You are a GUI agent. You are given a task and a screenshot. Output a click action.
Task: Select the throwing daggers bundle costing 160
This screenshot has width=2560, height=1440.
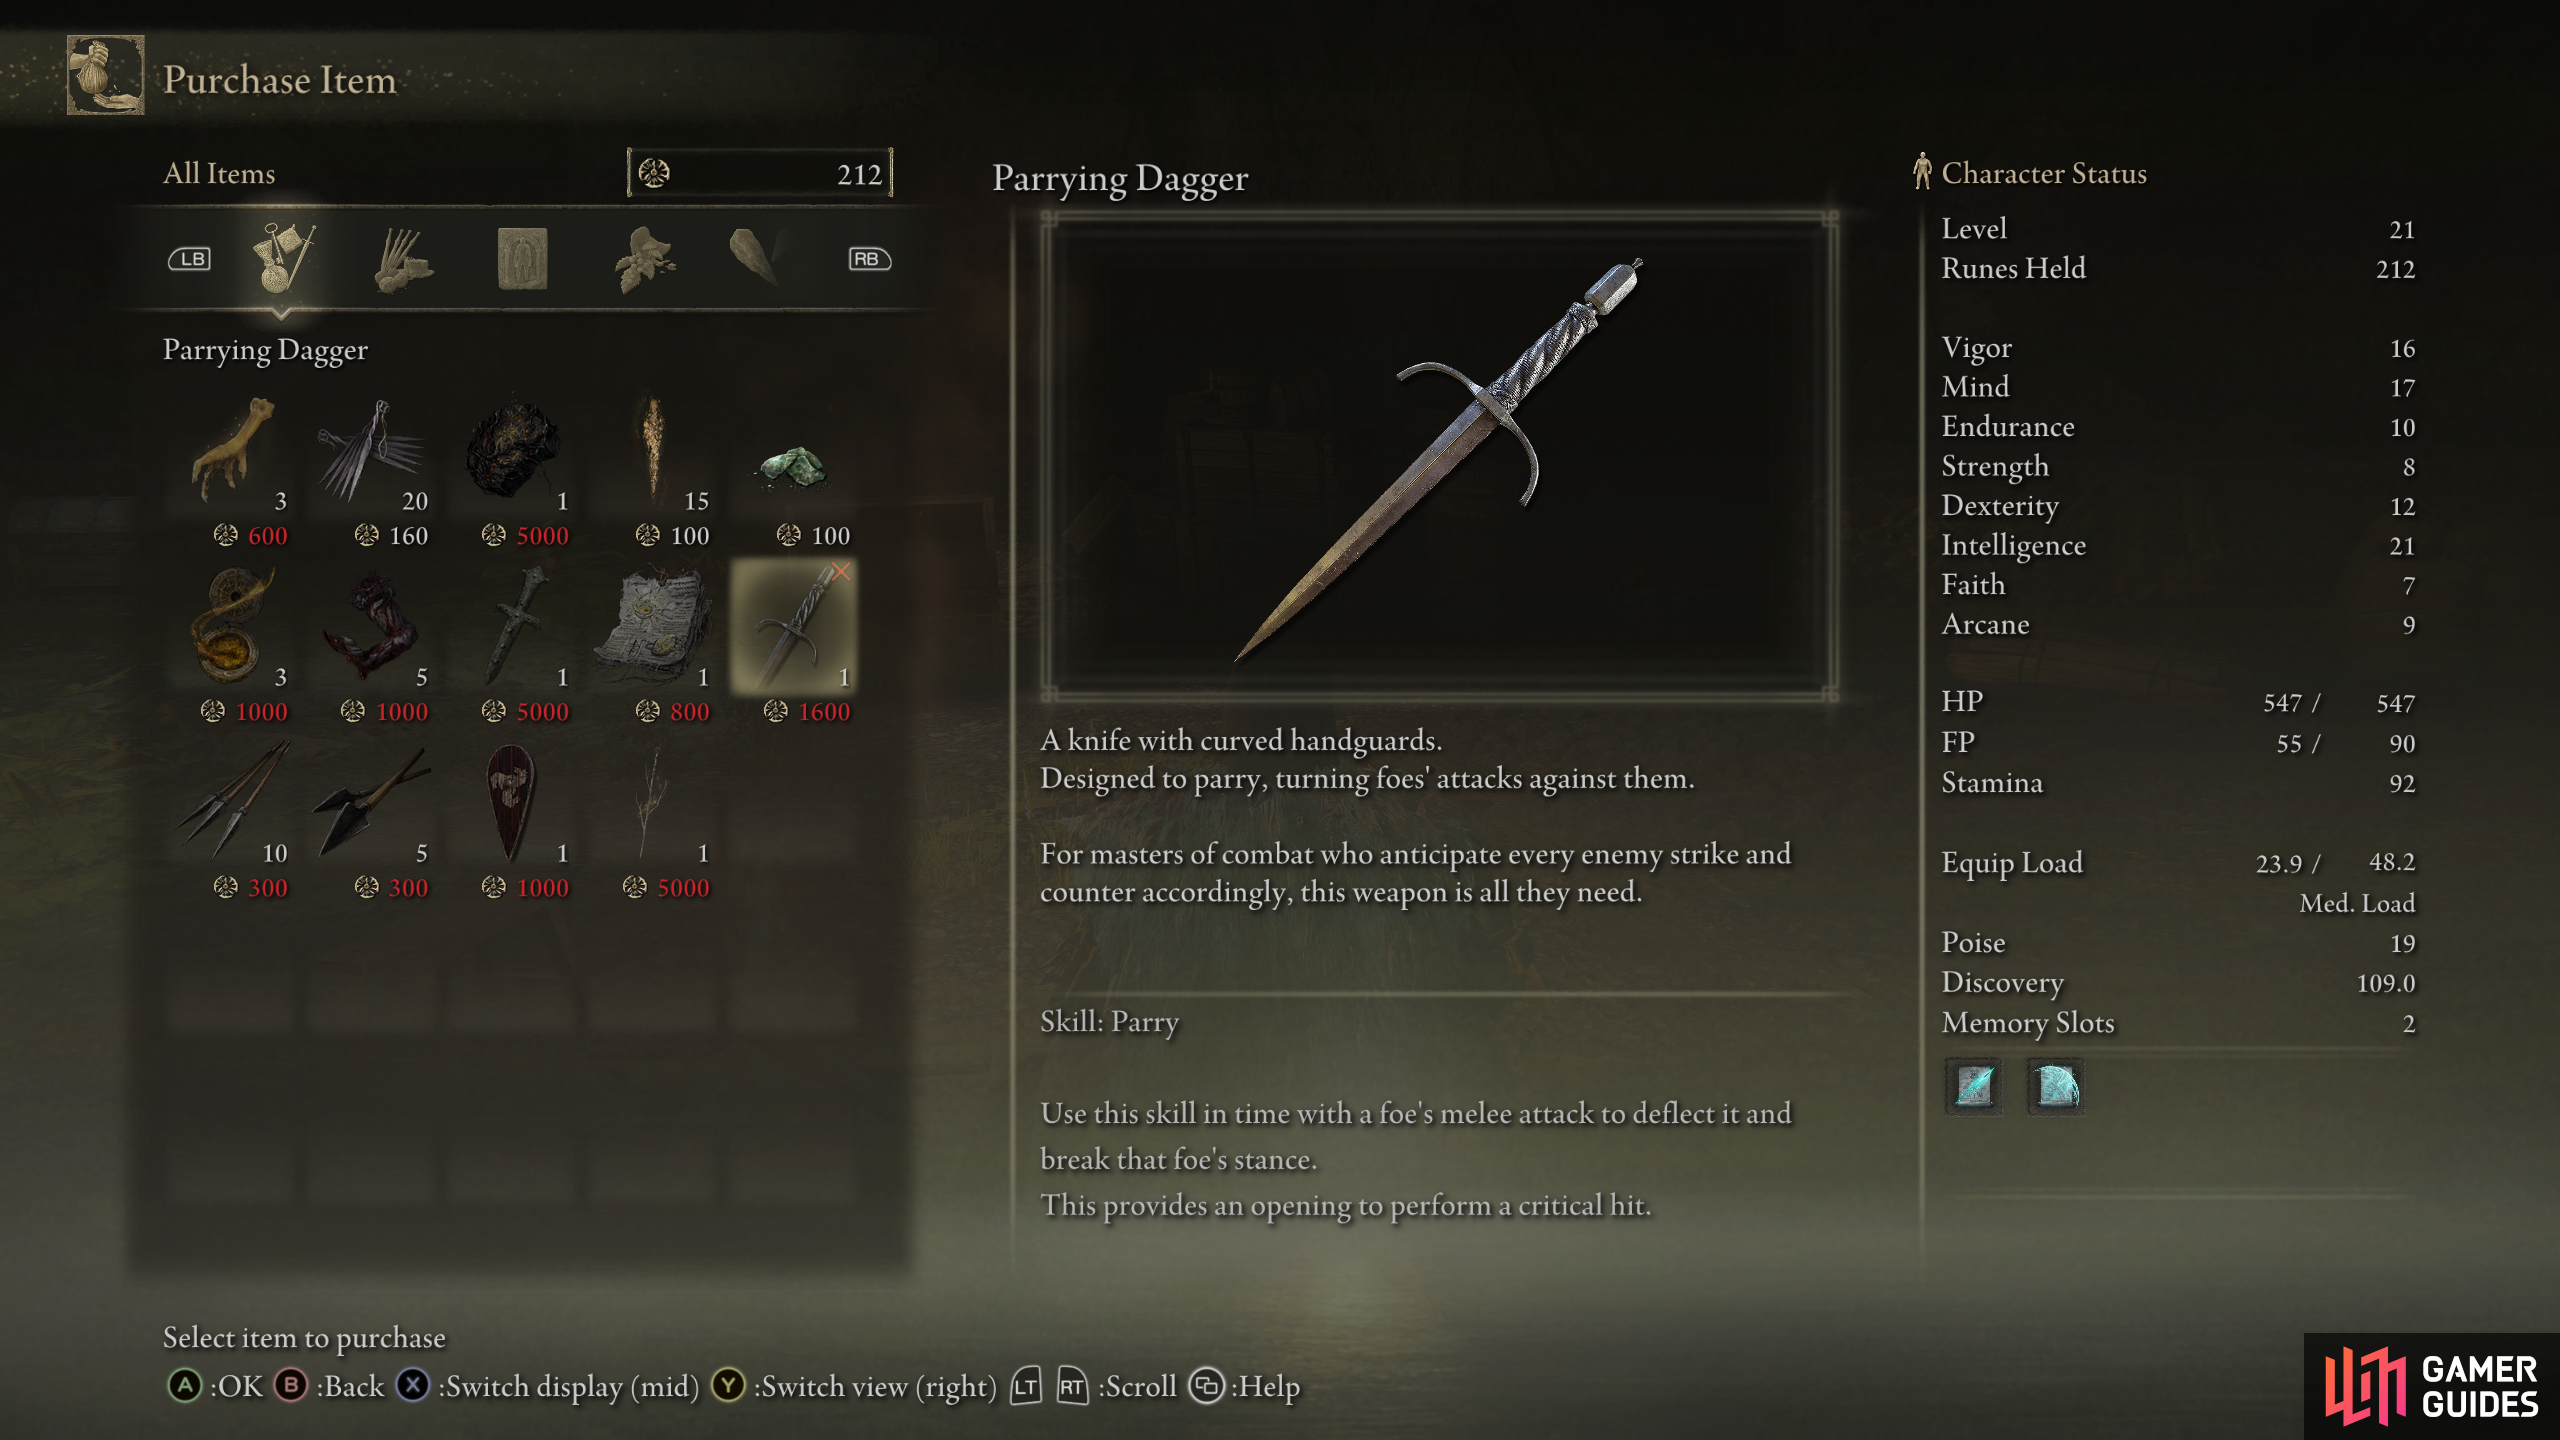374,468
